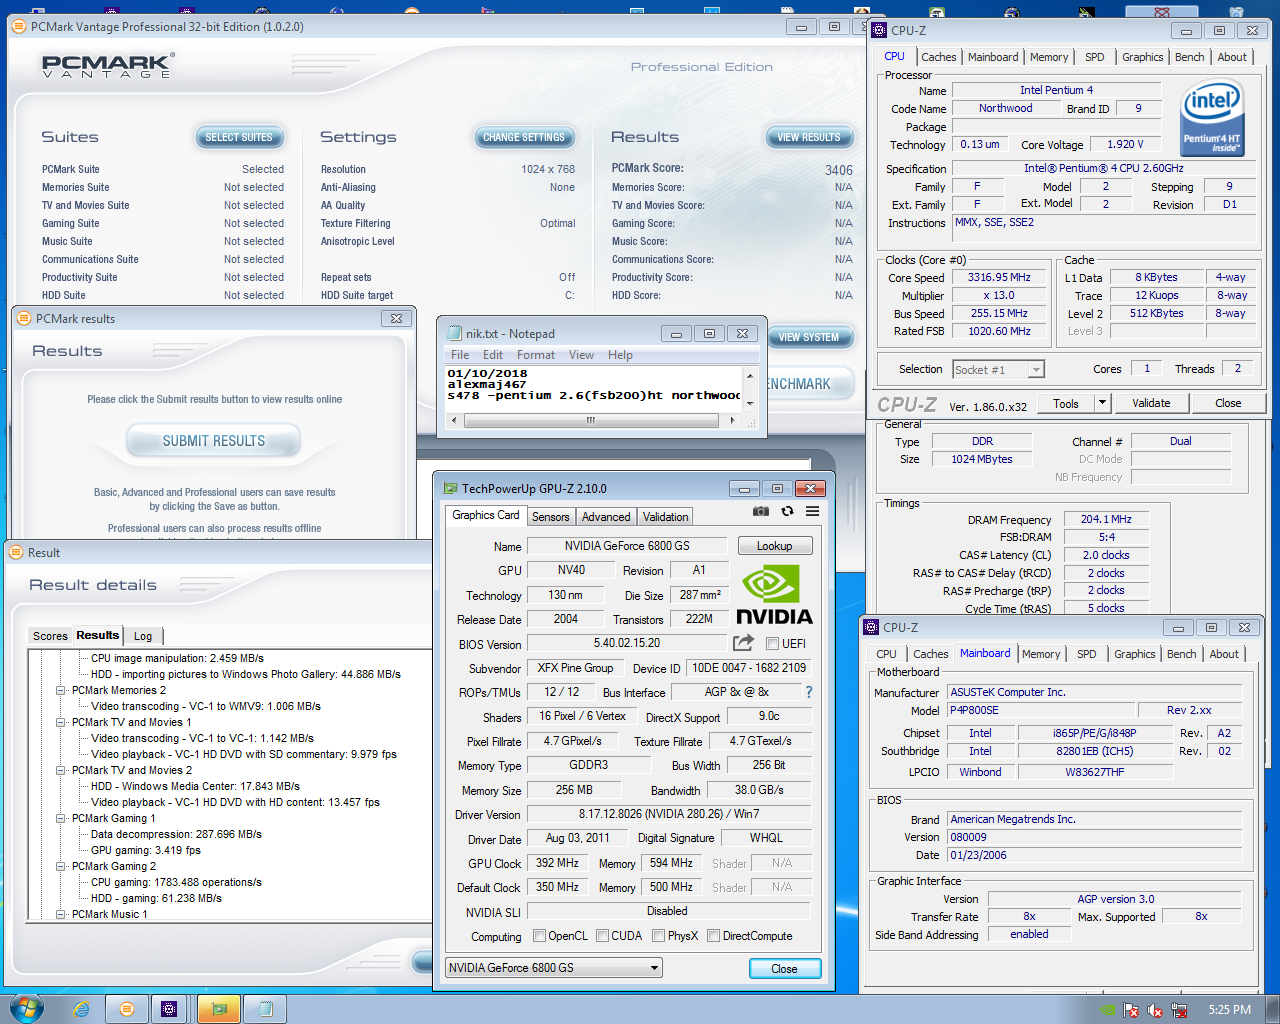The height and width of the screenshot is (1024, 1280).
Task: Click Notepad's vertical scroll up arrow
Action: 750,377
